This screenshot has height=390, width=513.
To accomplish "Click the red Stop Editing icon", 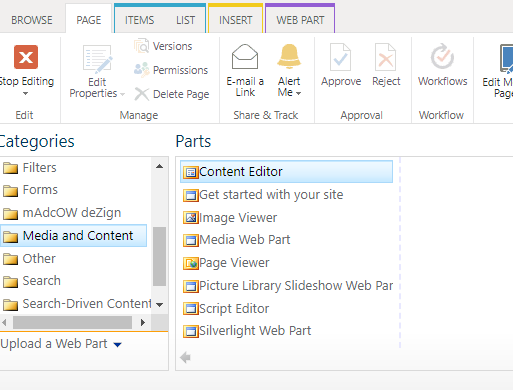I will click(26, 57).
